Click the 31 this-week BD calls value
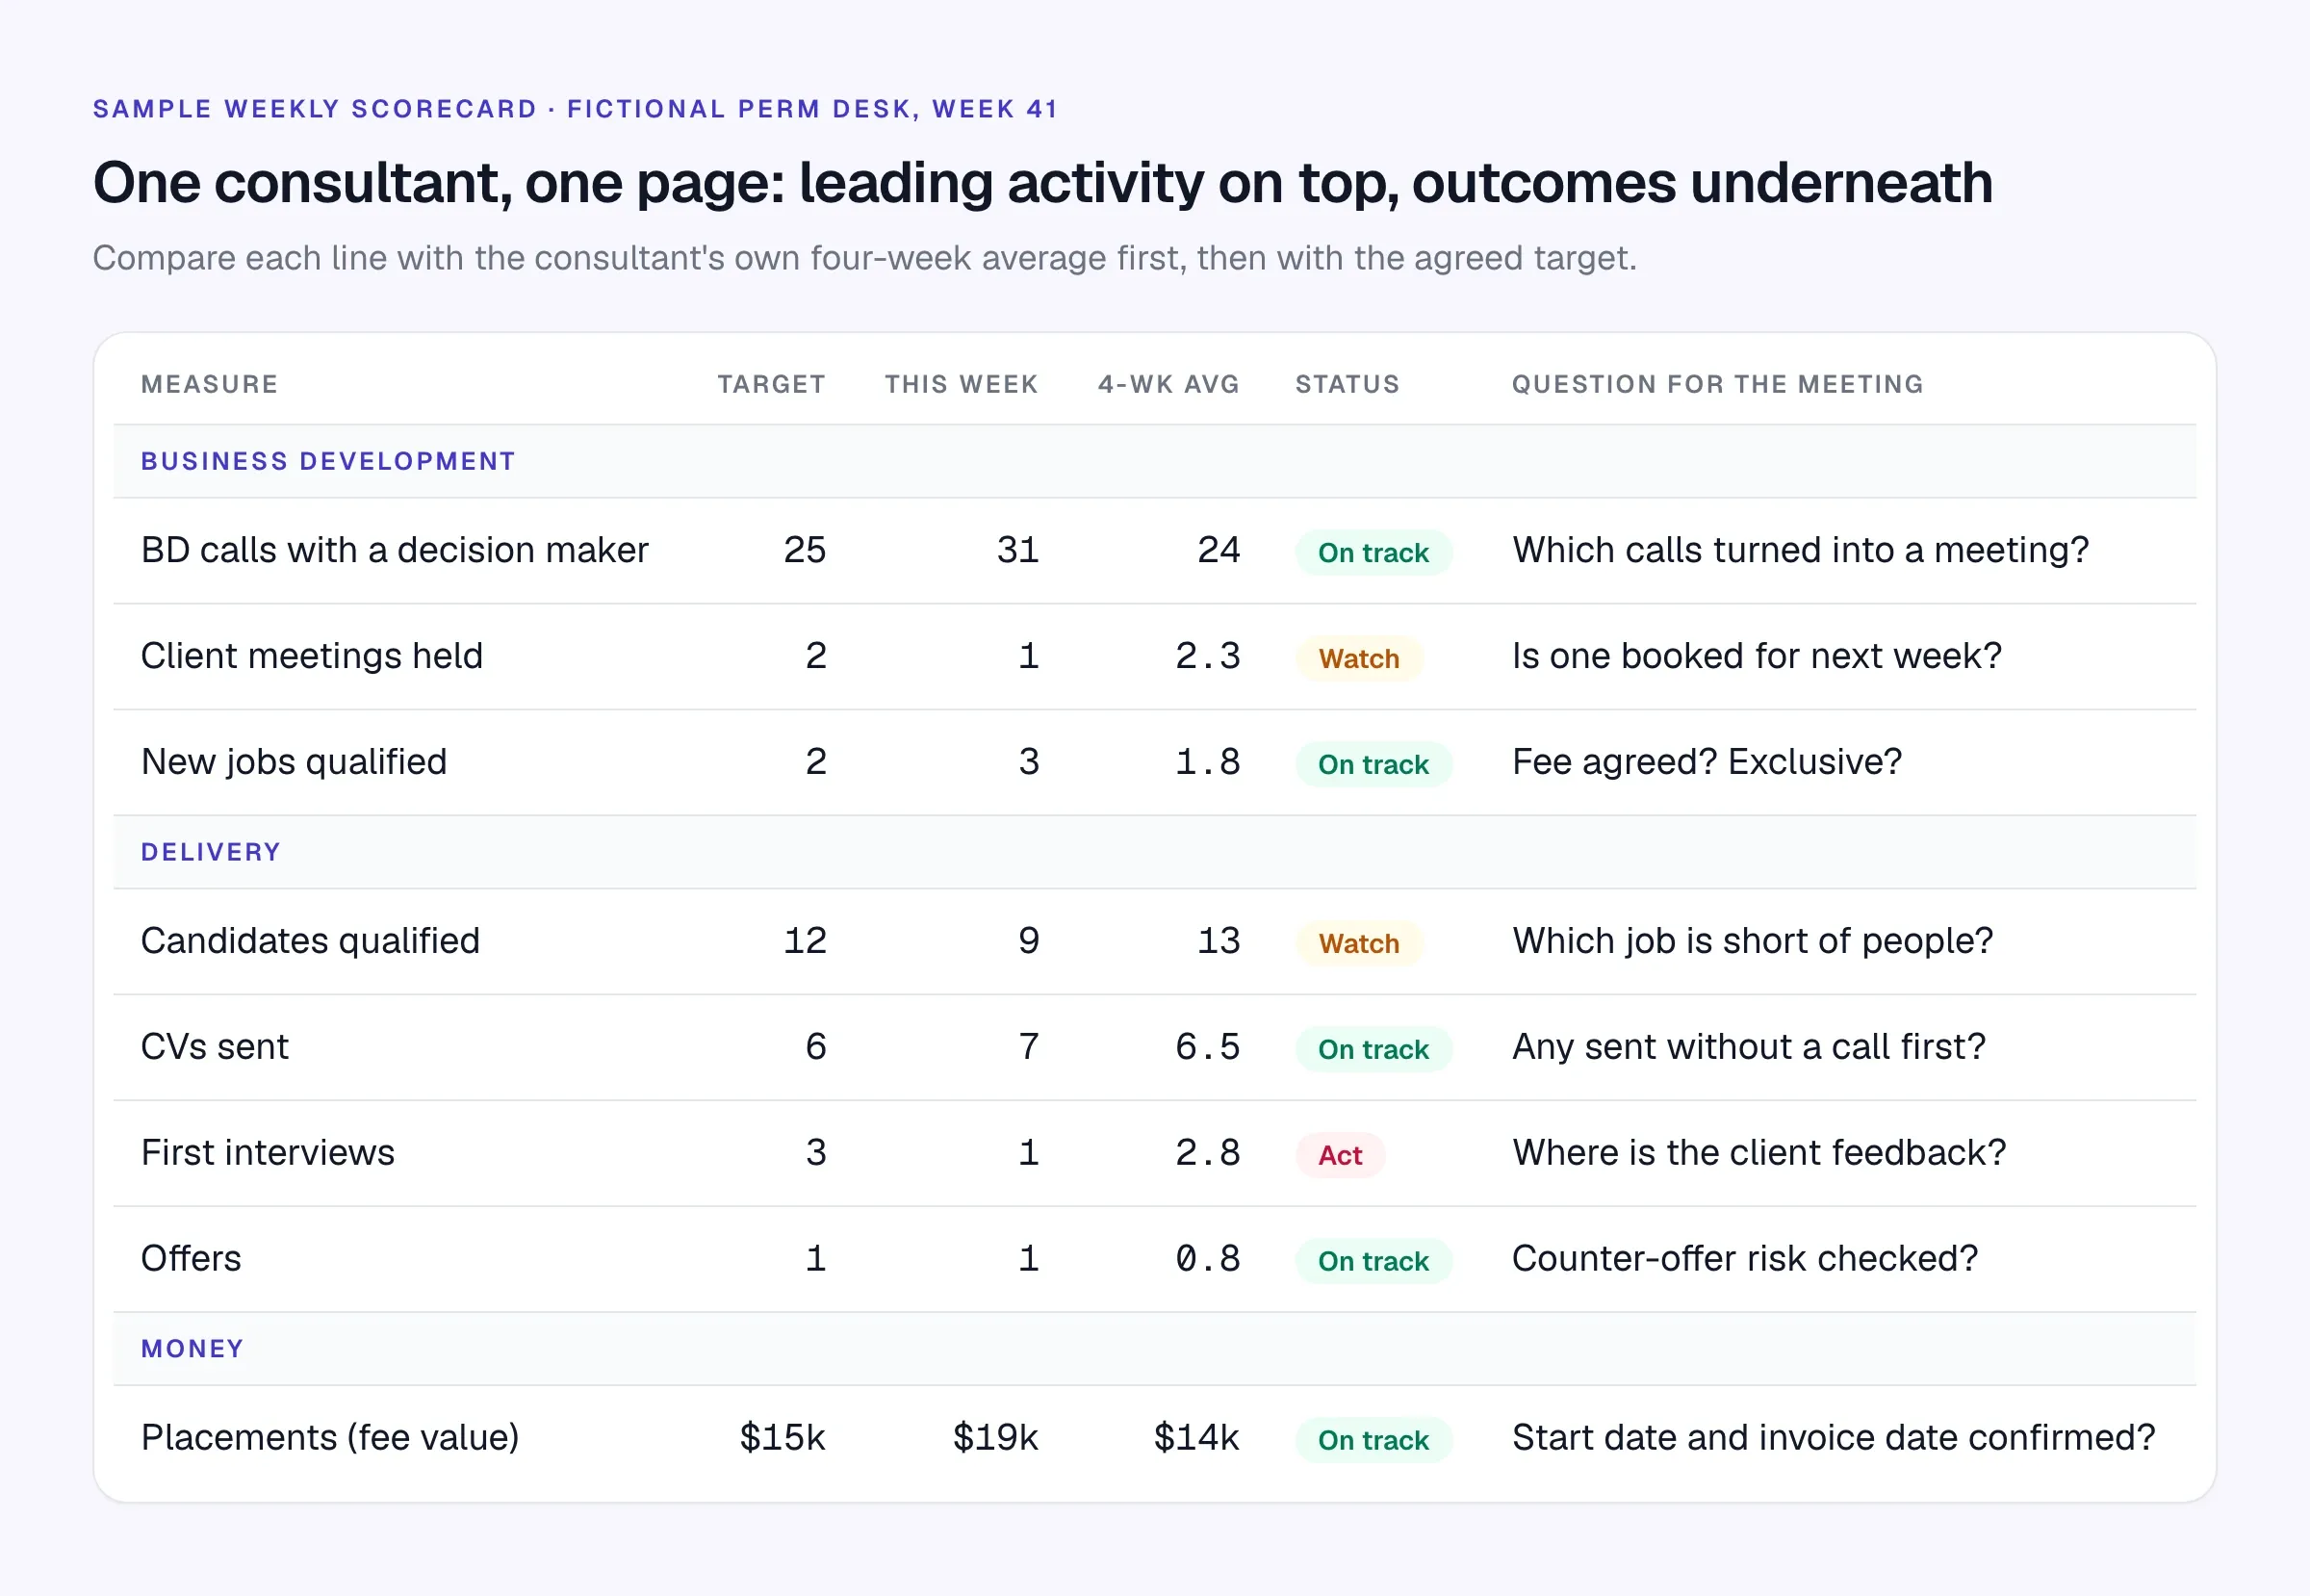 coord(1018,550)
